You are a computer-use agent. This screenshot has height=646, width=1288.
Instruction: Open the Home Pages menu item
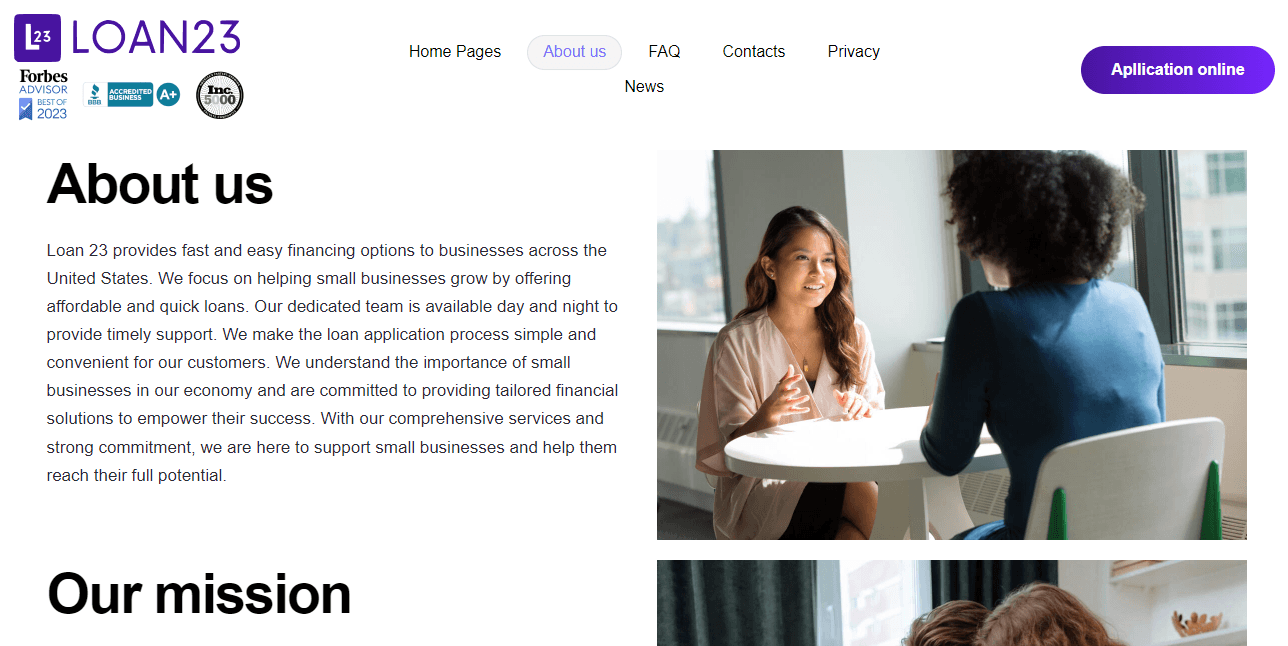click(x=455, y=52)
